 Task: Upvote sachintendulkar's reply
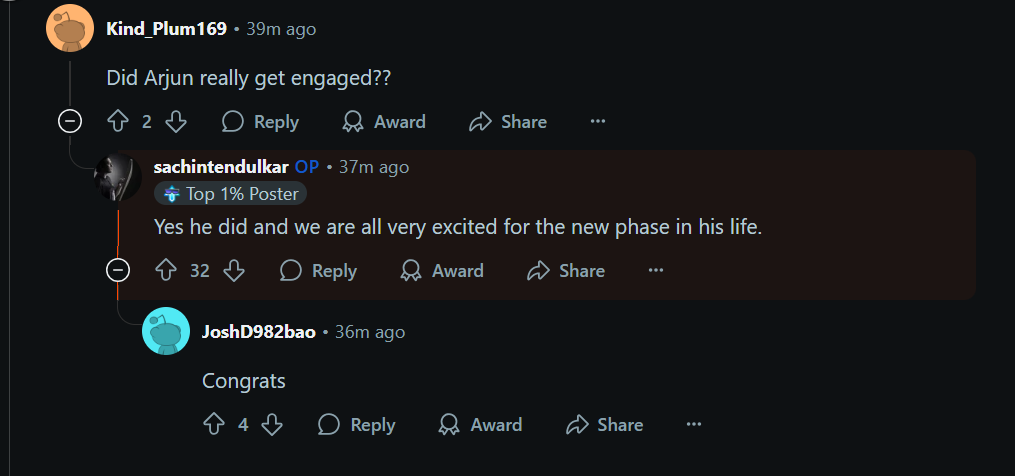166,271
